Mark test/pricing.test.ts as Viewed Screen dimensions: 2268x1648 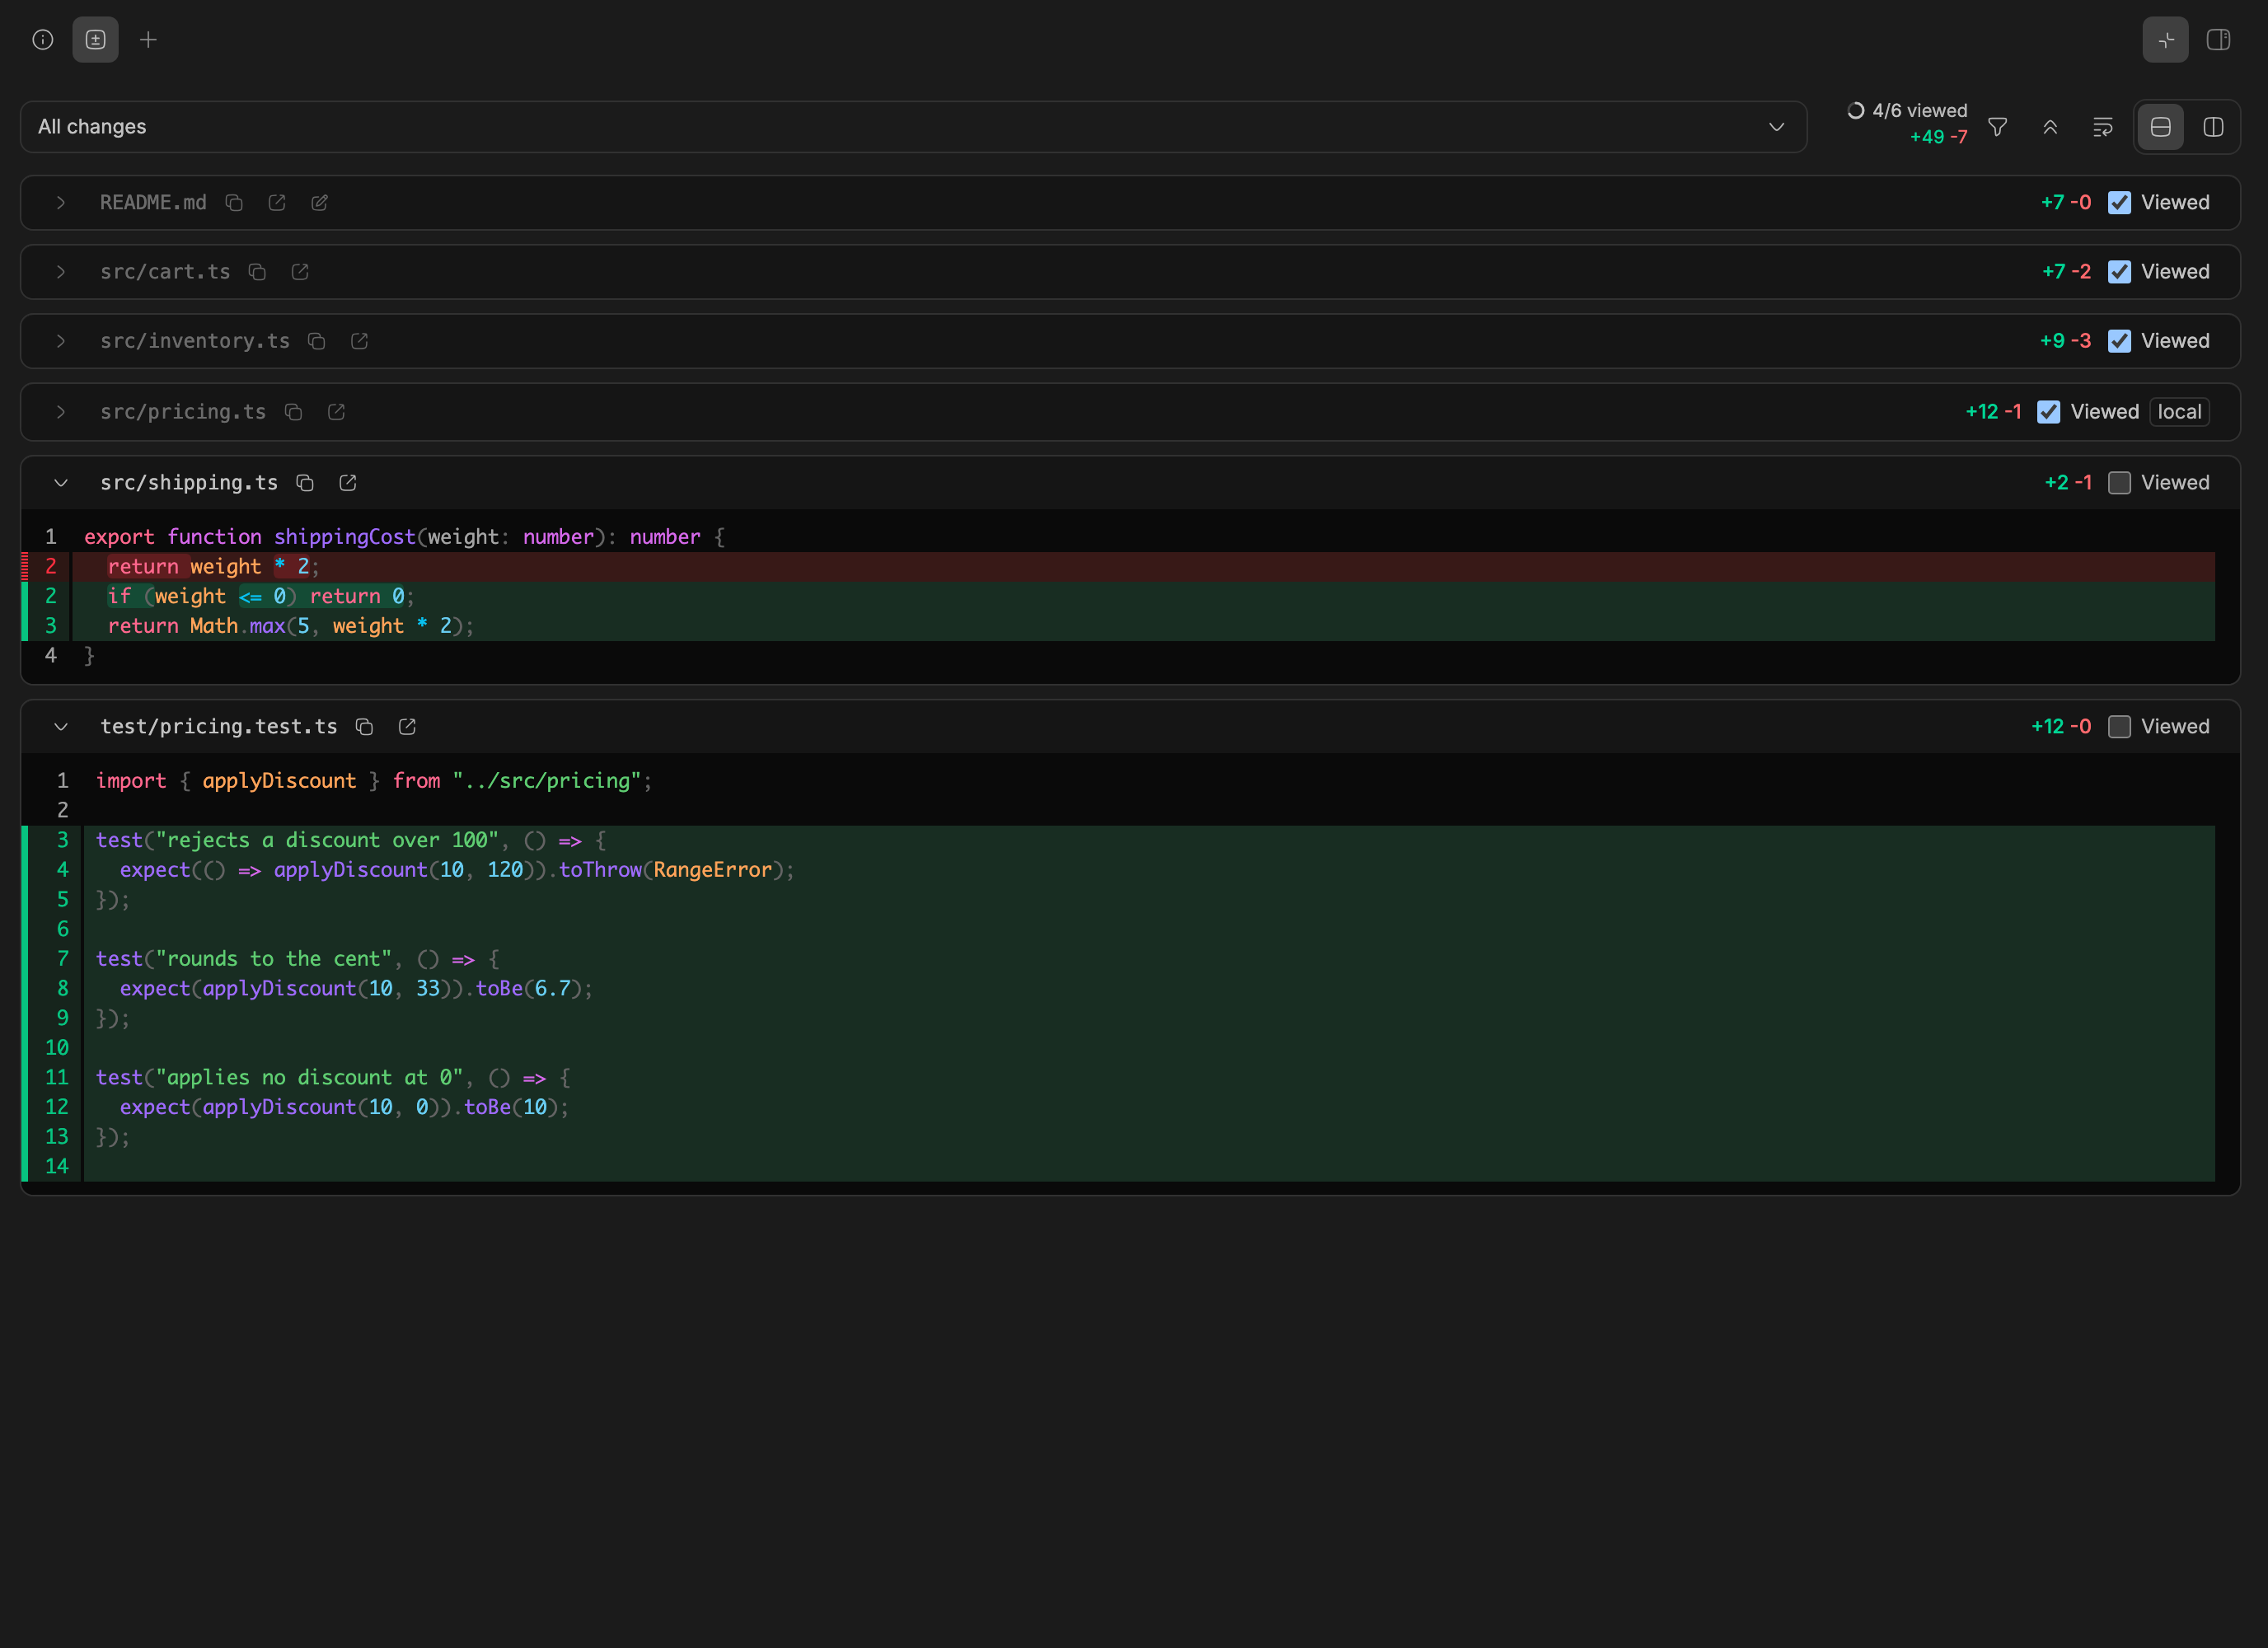coord(2119,727)
